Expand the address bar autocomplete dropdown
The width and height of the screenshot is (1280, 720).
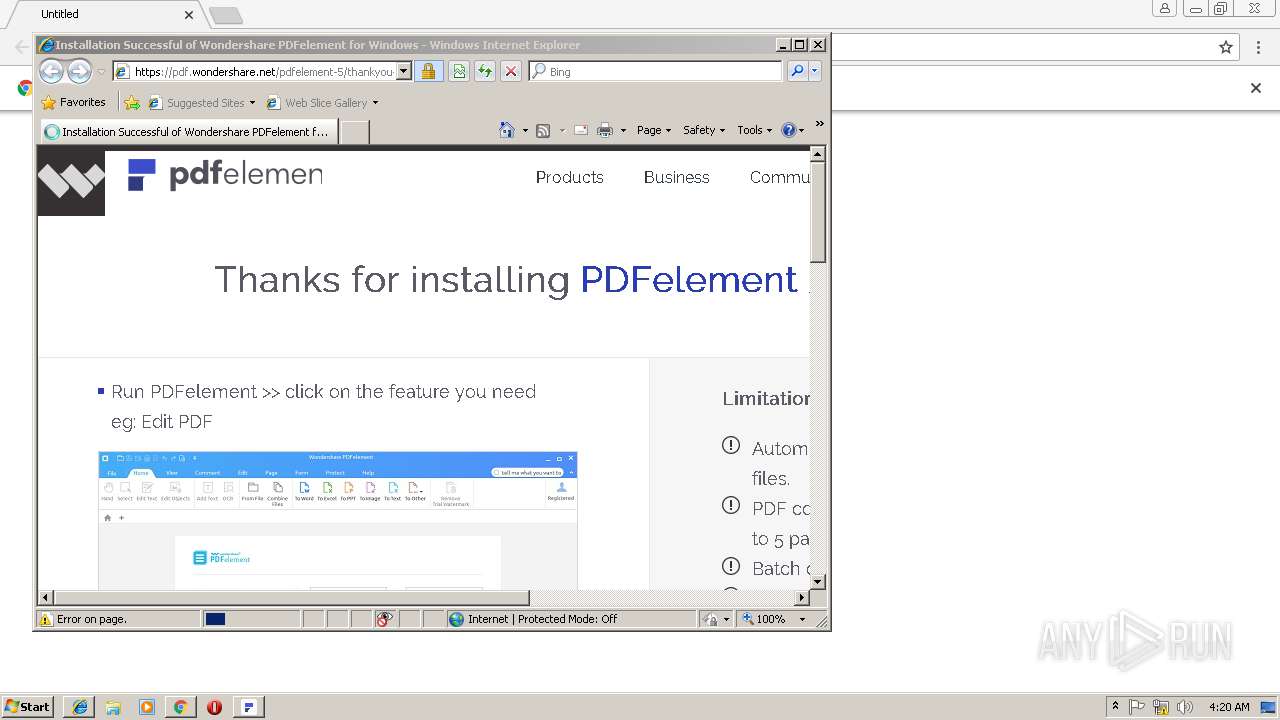[x=404, y=72]
